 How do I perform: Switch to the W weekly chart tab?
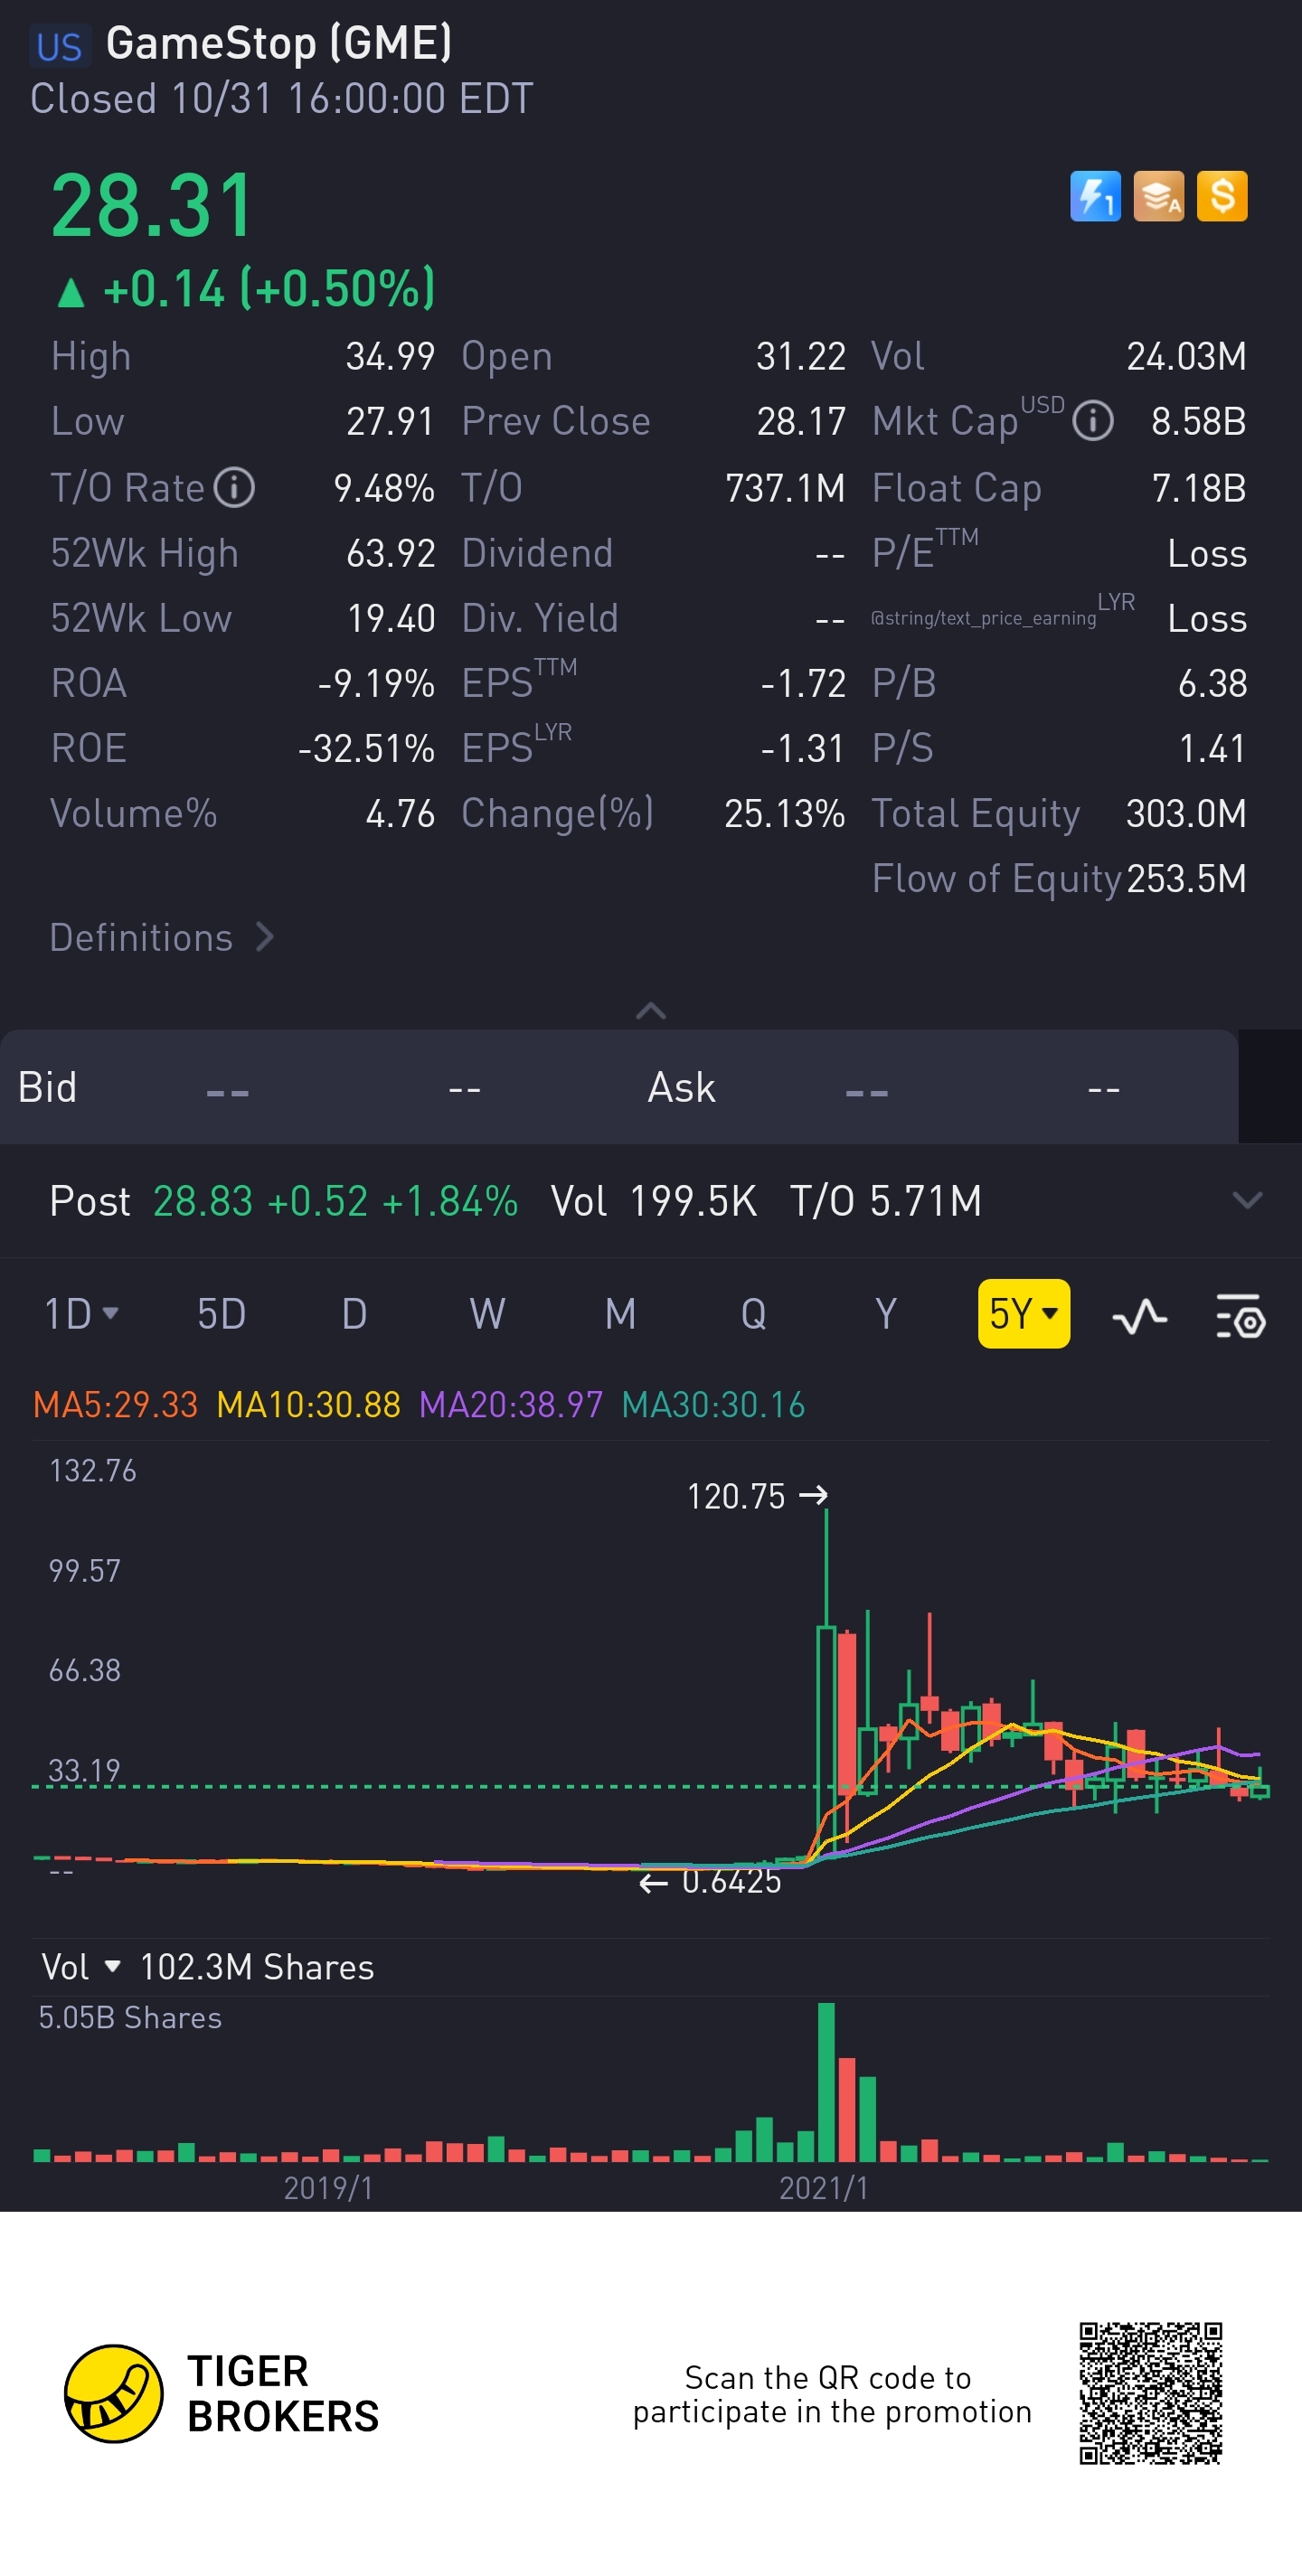click(x=487, y=1314)
